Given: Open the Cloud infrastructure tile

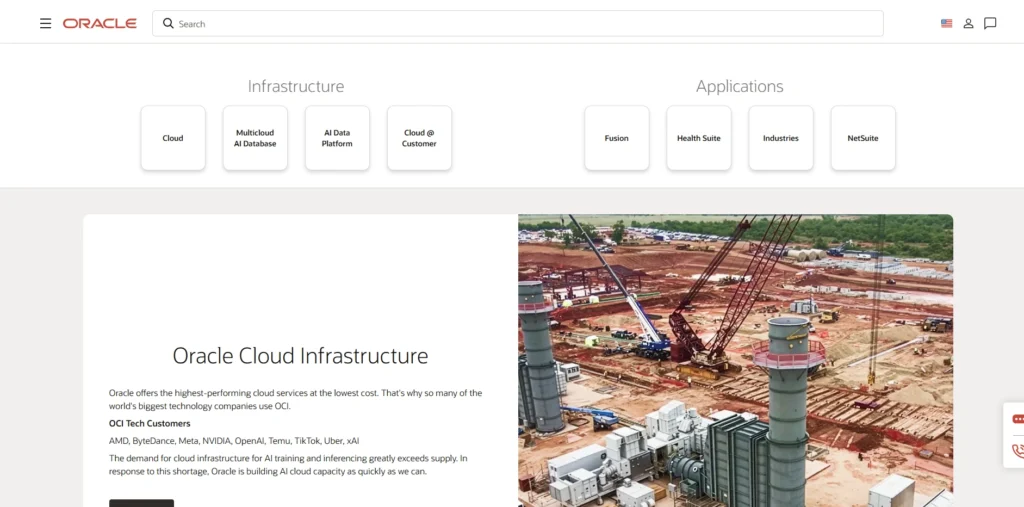Looking at the screenshot, I should coord(173,138).
